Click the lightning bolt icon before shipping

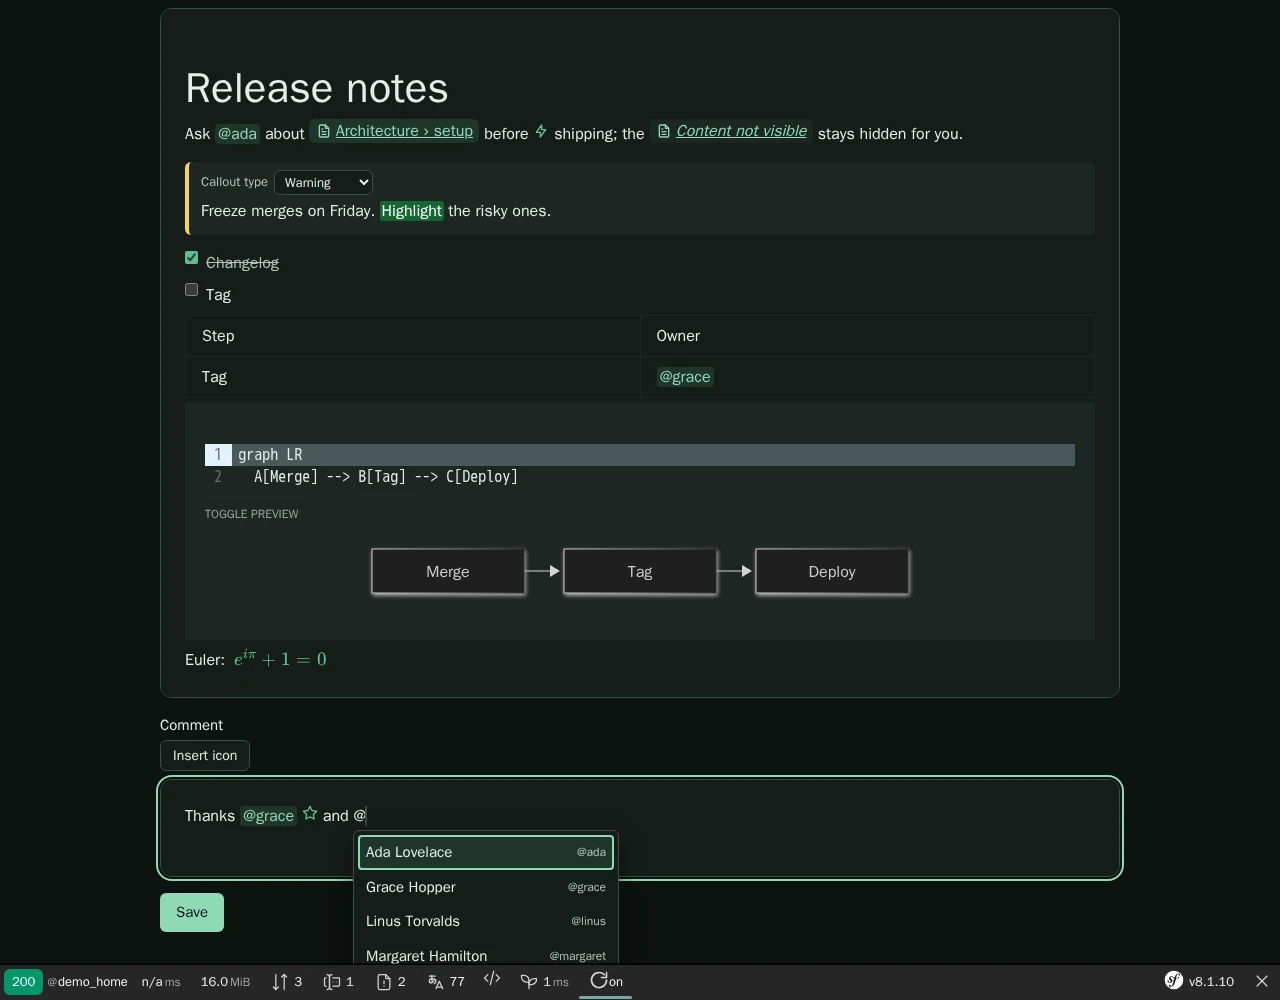(x=541, y=132)
